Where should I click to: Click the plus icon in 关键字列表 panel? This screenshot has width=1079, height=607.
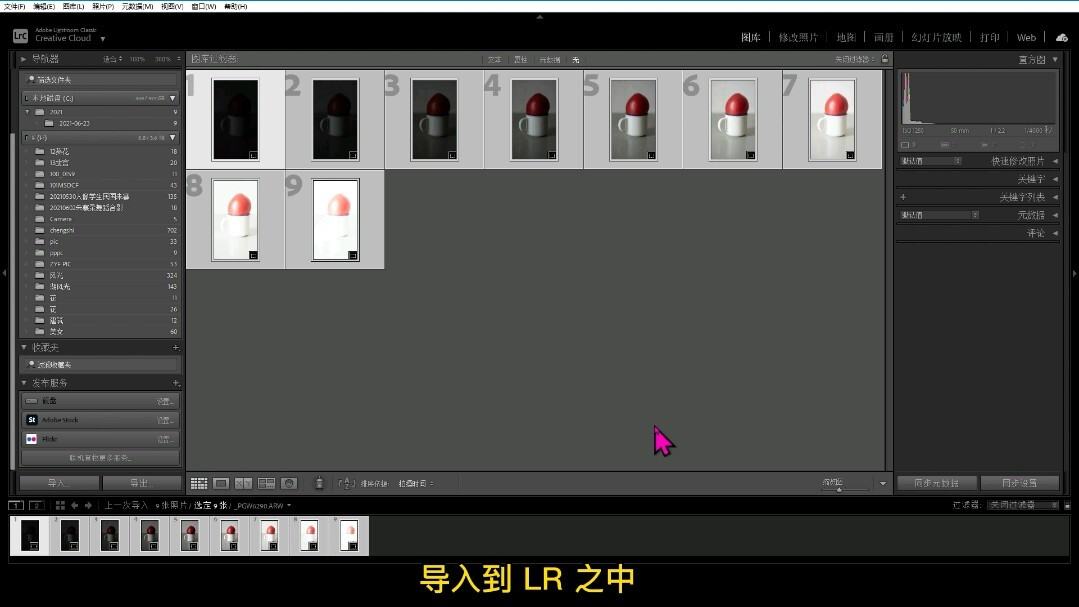tap(903, 197)
